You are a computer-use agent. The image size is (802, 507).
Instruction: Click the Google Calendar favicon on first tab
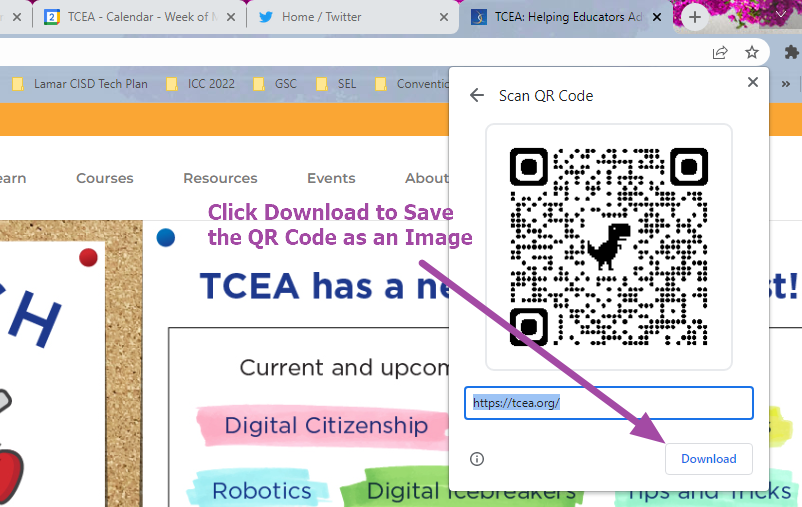(x=52, y=17)
